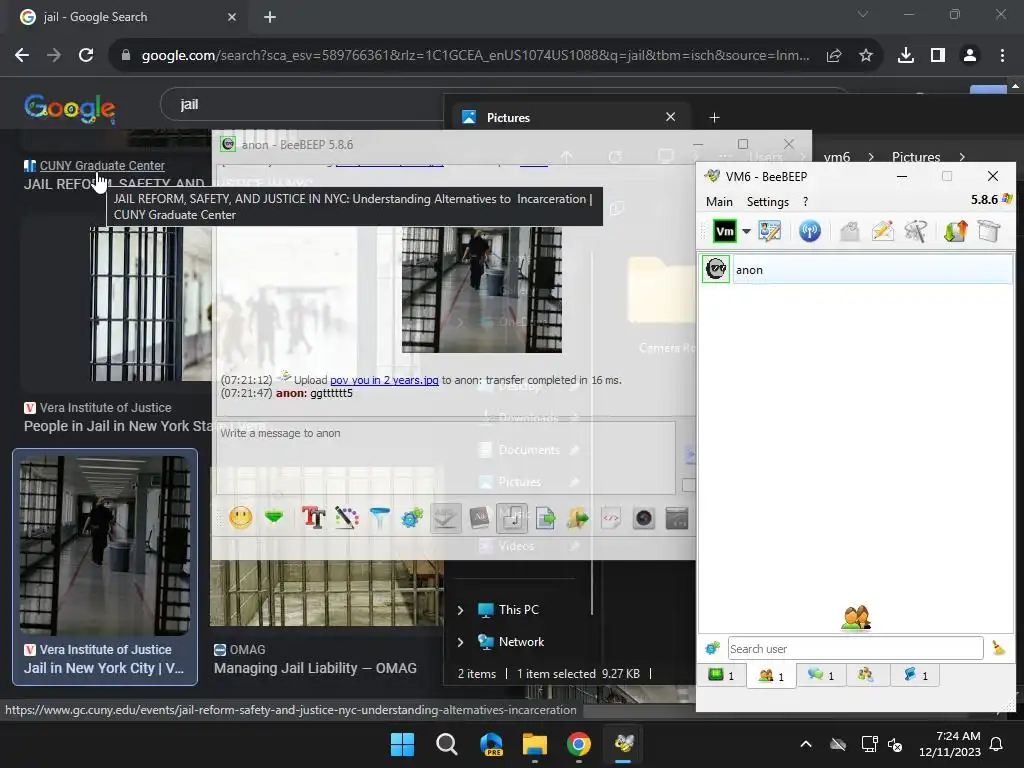Open Managing Jail Liability – OMAG result

[315, 668]
